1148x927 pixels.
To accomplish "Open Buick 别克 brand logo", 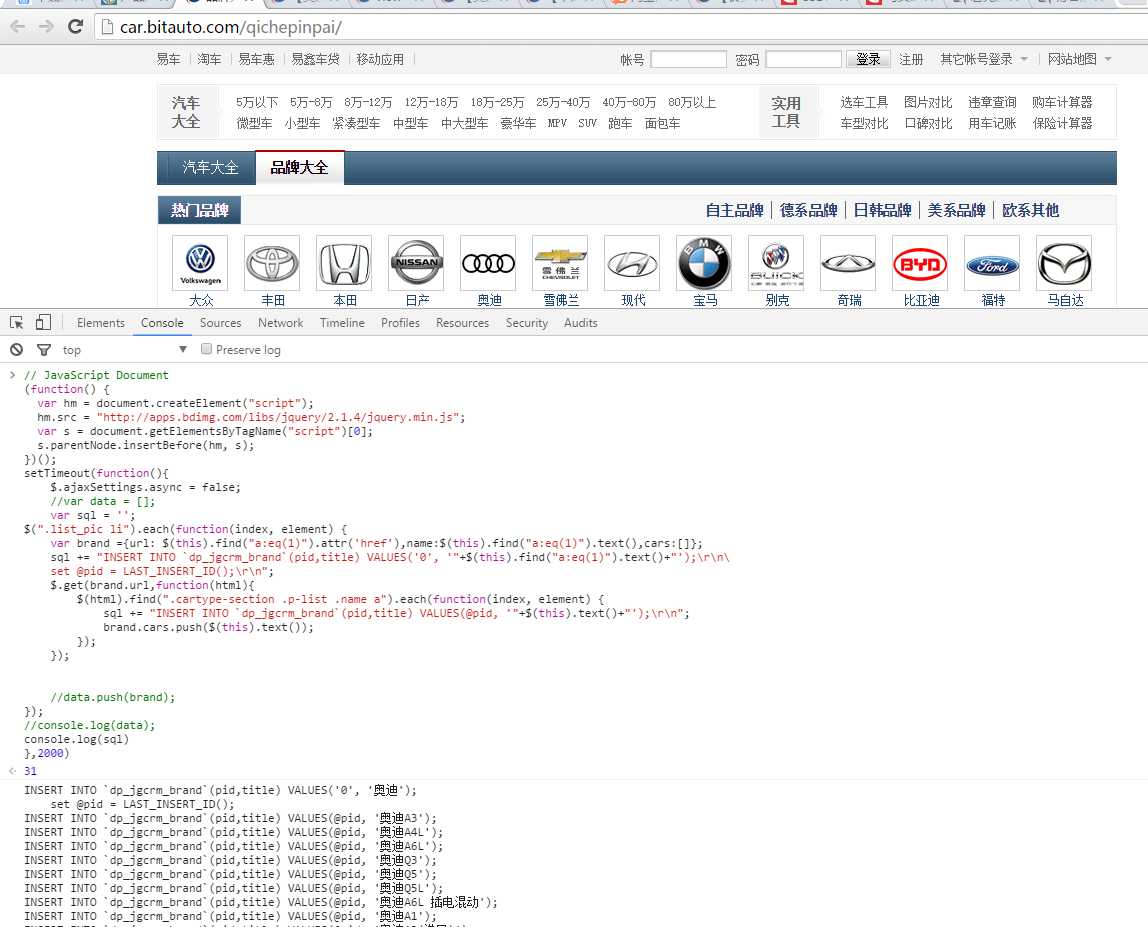I will click(776, 263).
